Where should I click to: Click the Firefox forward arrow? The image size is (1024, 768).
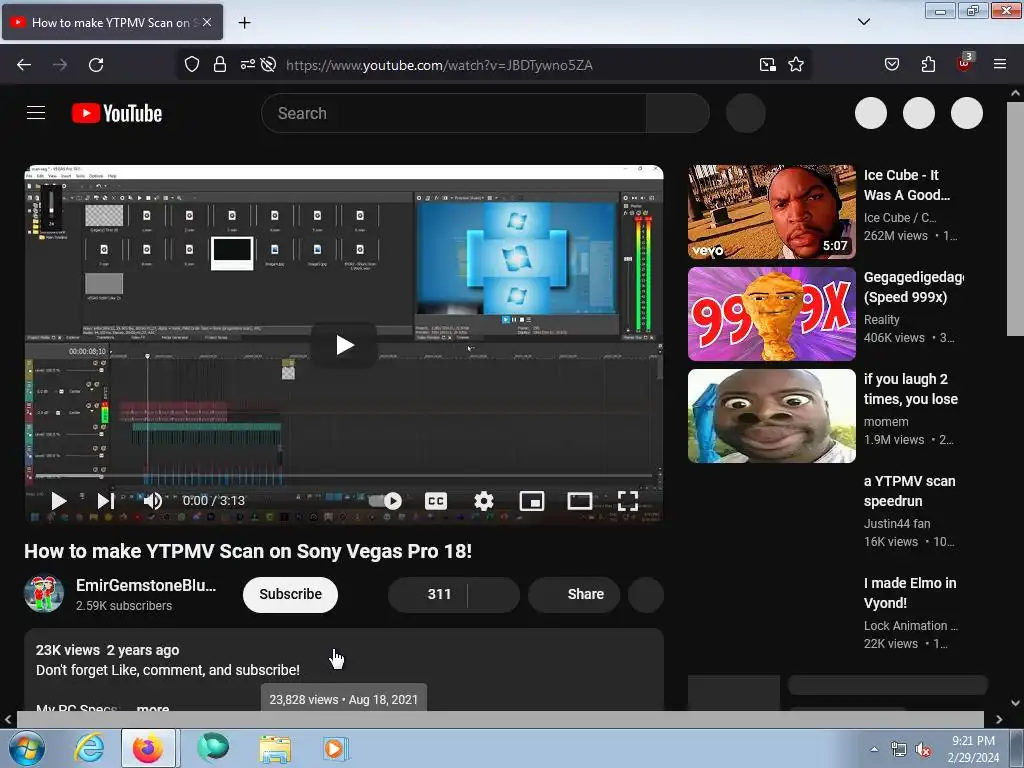pyautogui.click(x=60, y=65)
